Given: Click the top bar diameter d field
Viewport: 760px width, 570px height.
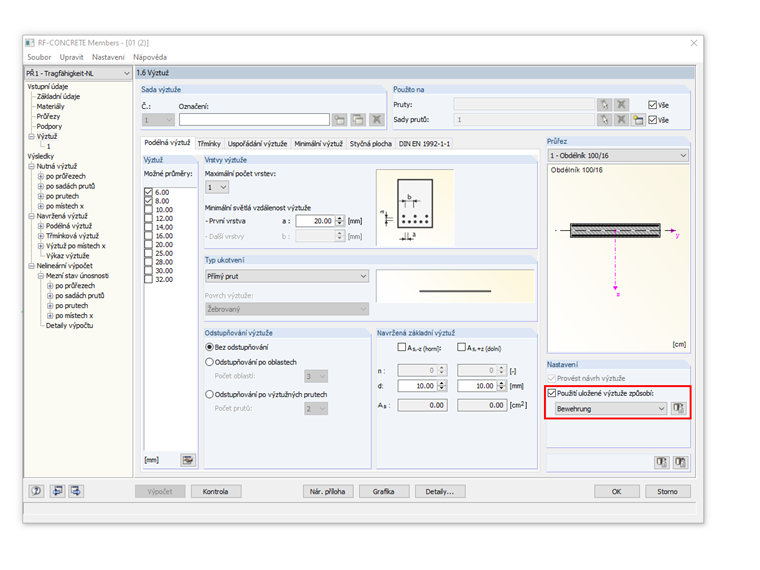Looking at the screenshot, I should 417,386.
